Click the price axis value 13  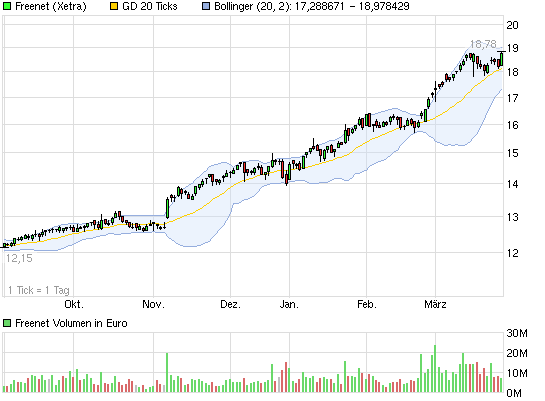click(x=512, y=217)
